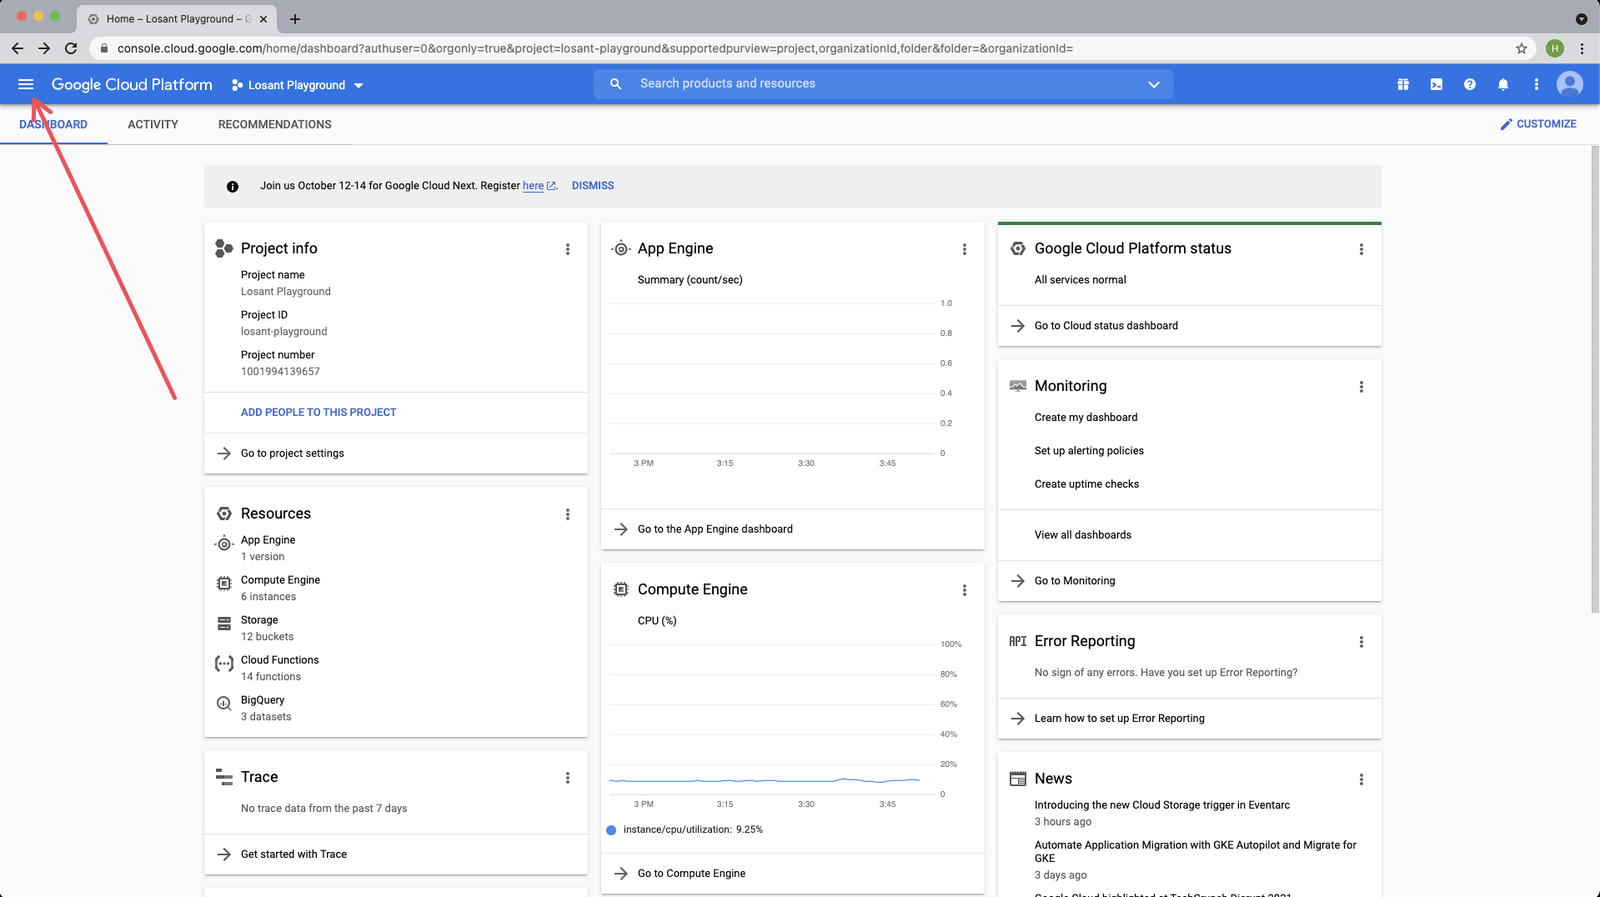Go to the App Engine dashboard
1600x897 pixels.
pyautogui.click(x=715, y=529)
